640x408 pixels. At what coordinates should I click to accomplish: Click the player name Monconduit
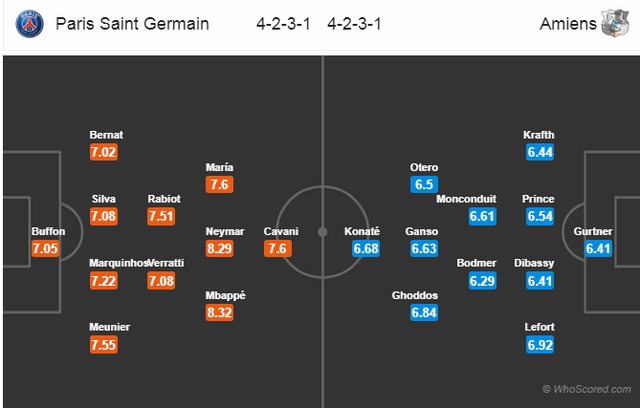tap(466, 199)
